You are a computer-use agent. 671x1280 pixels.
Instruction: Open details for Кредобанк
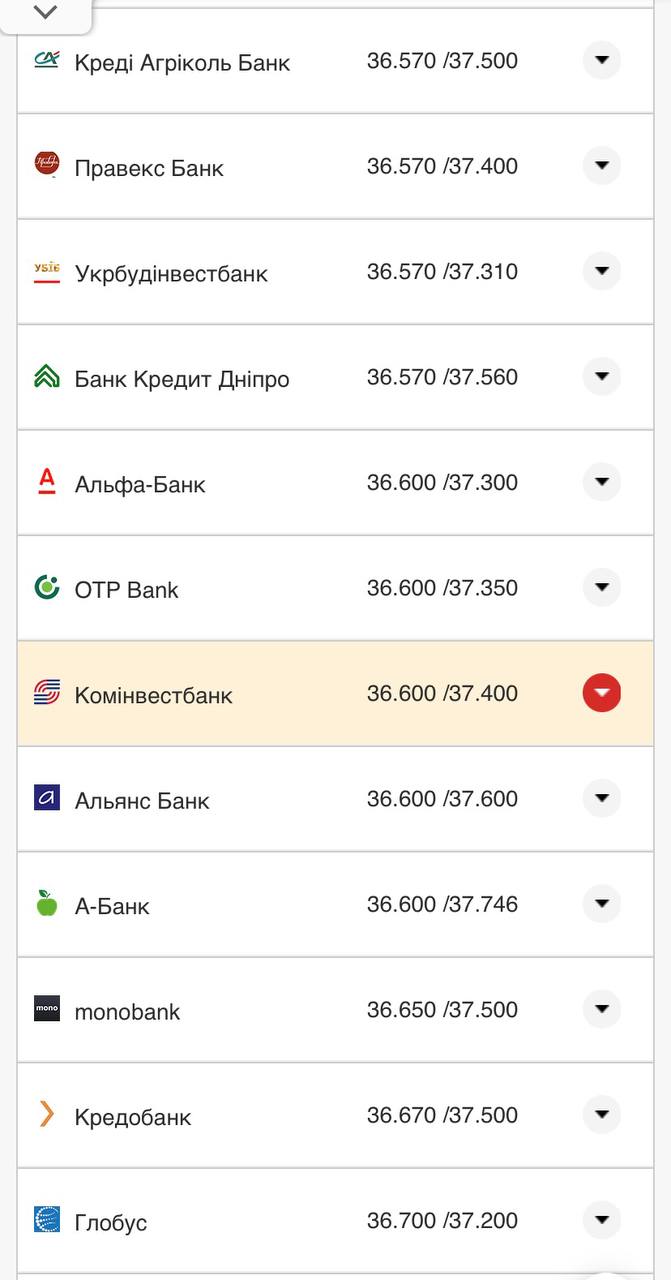(601, 1114)
